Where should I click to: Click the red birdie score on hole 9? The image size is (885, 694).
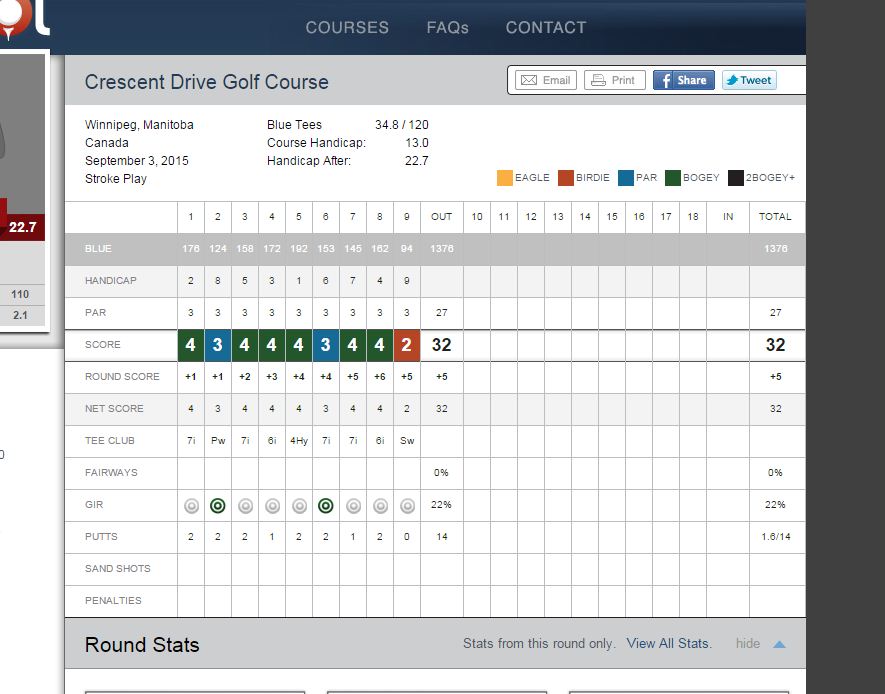[x=406, y=345]
